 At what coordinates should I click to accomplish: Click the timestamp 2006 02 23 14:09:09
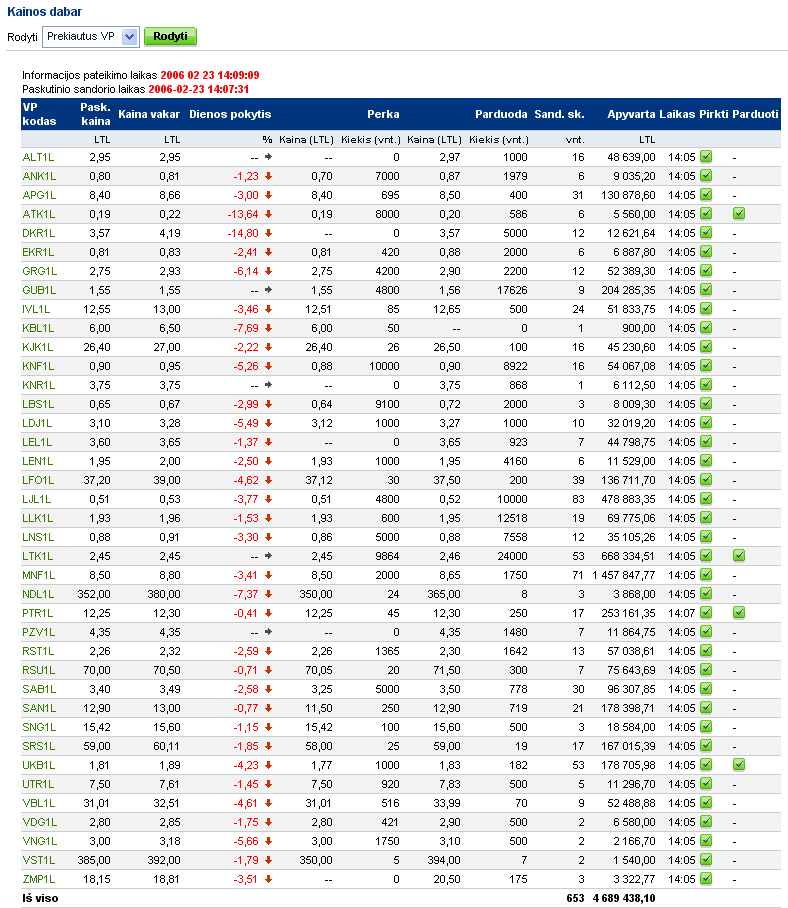pos(210,75)
